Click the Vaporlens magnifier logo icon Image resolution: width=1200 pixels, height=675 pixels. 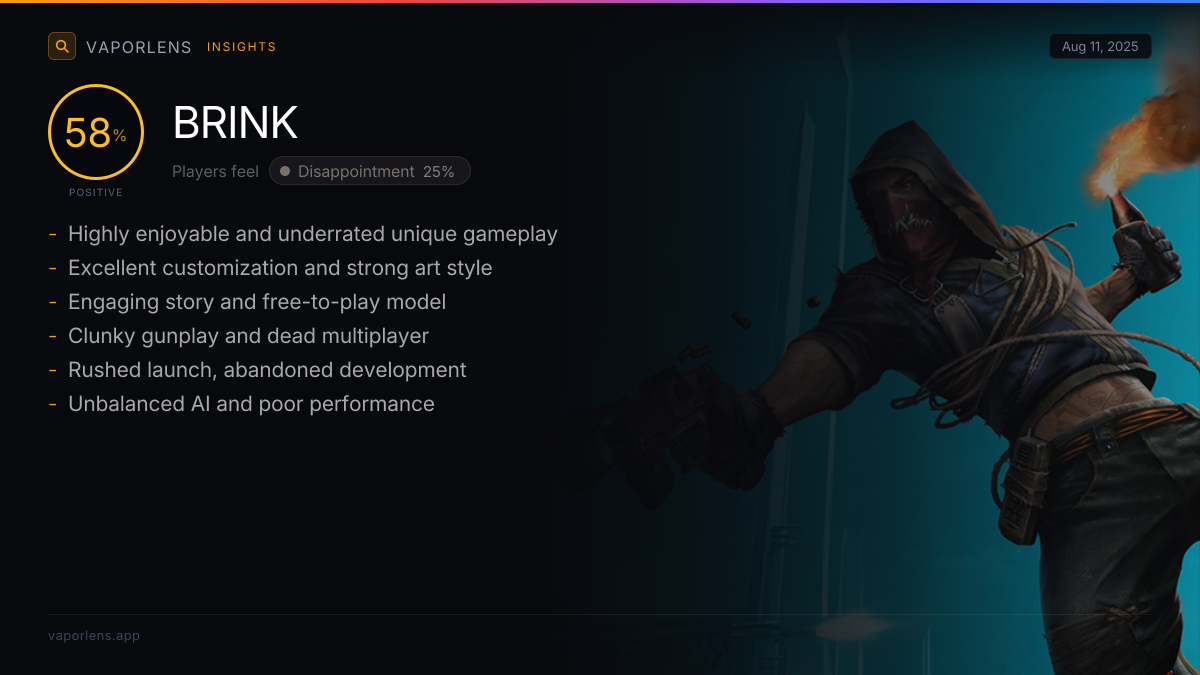62,46
